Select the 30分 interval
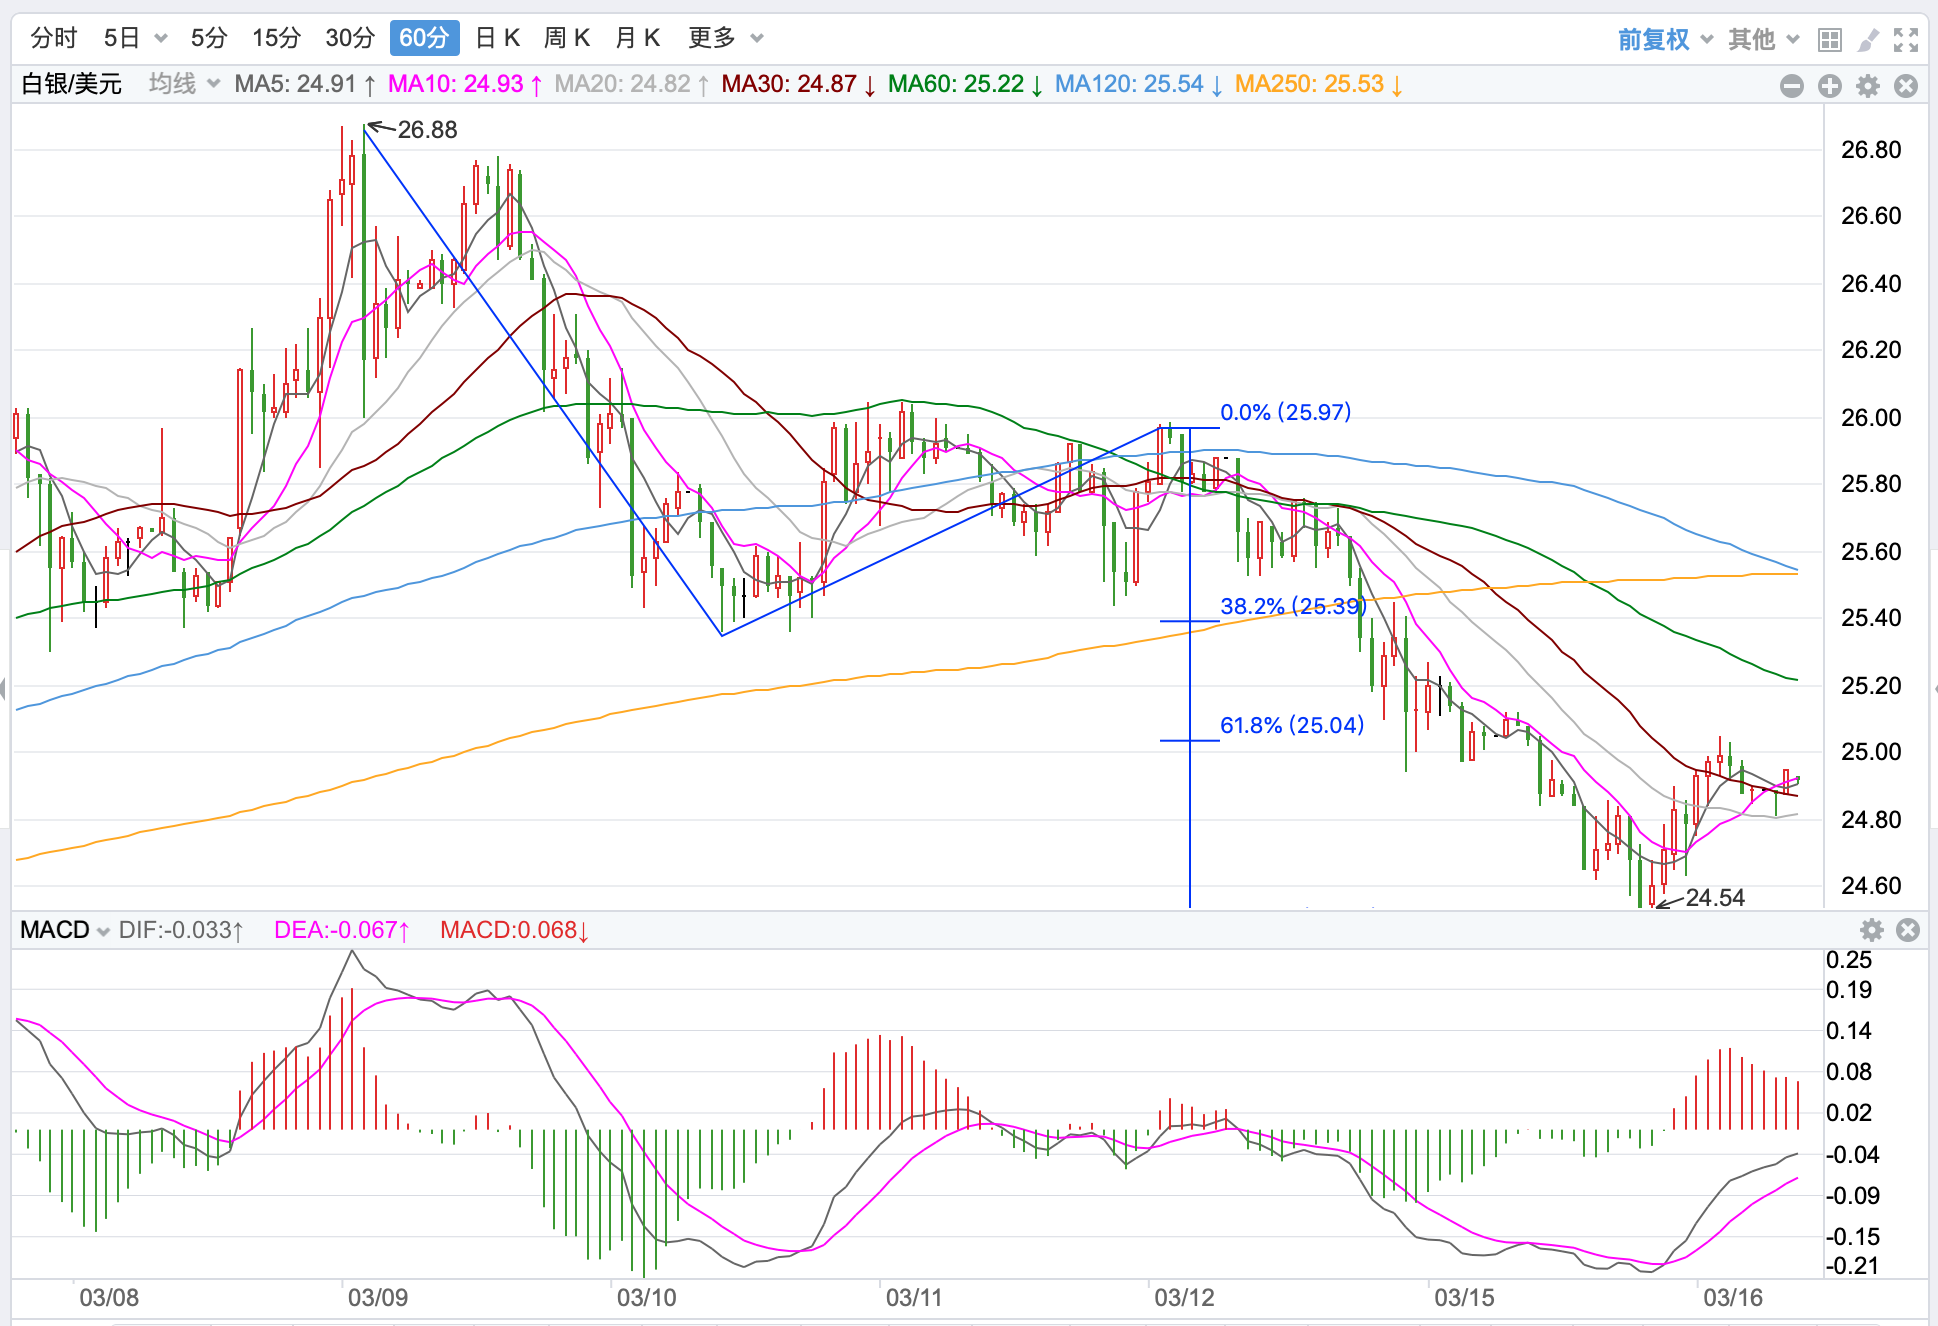The image size is (1938, 1326). coord(350,38)
